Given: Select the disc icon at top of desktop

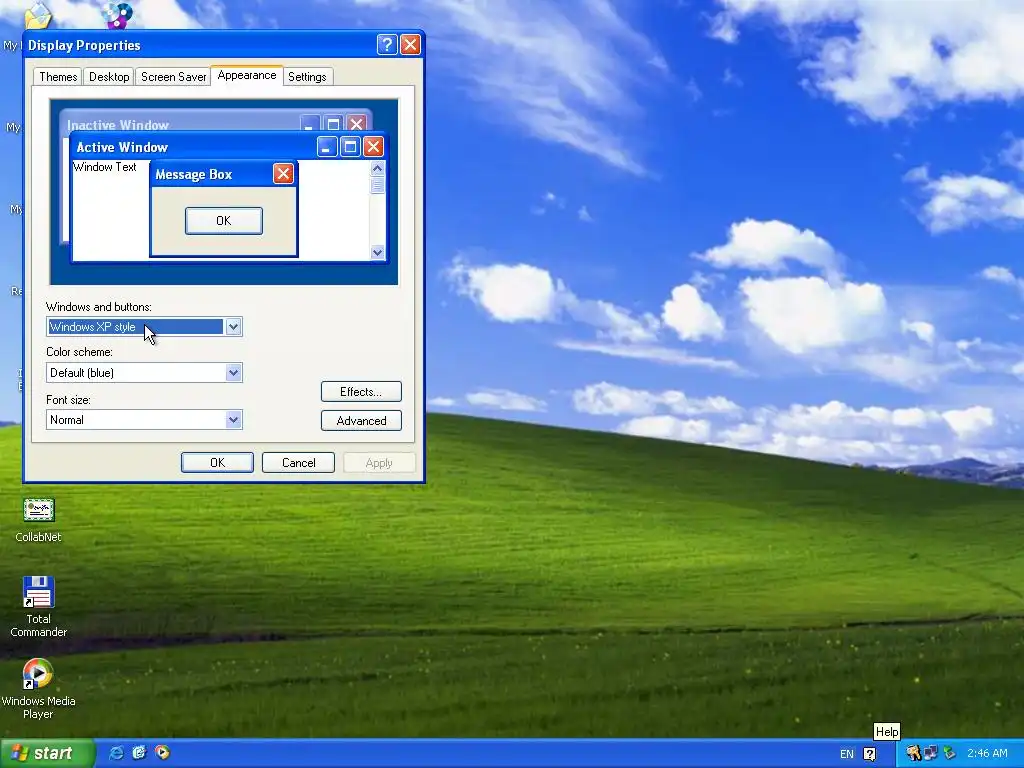Looking at the screenshot, I should pyautogui.click(x=118, y=14).
